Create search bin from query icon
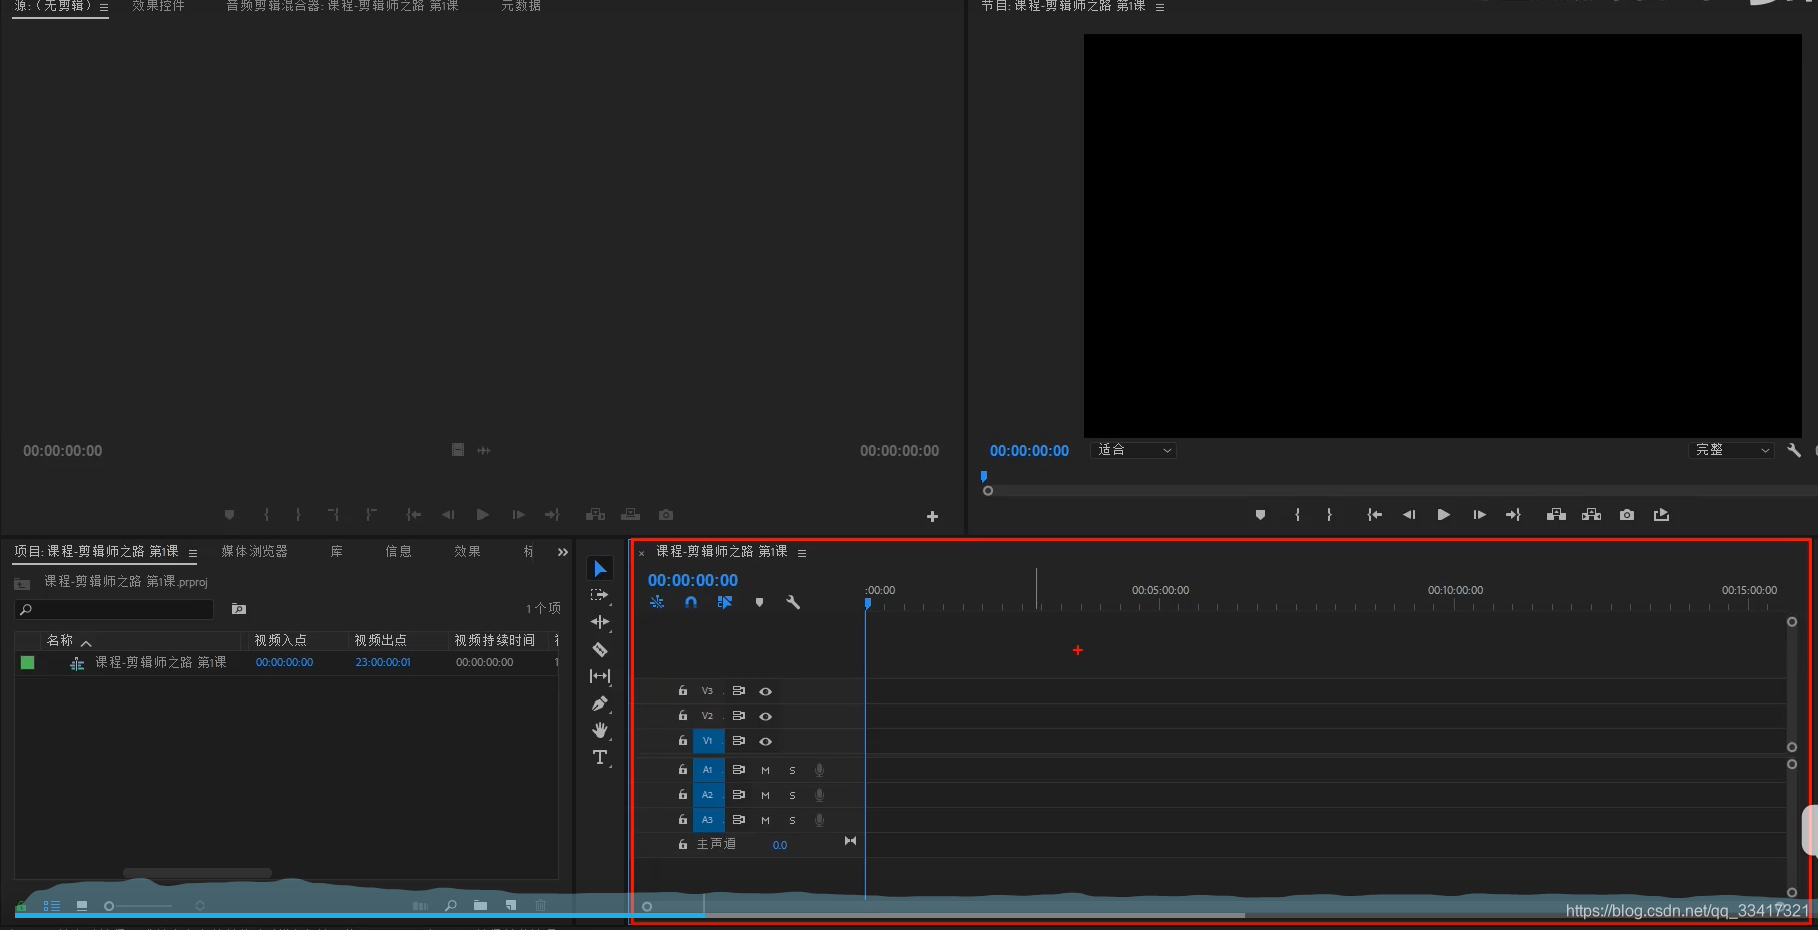Screen dimensions: 1818x930 (x=239, y=609)
